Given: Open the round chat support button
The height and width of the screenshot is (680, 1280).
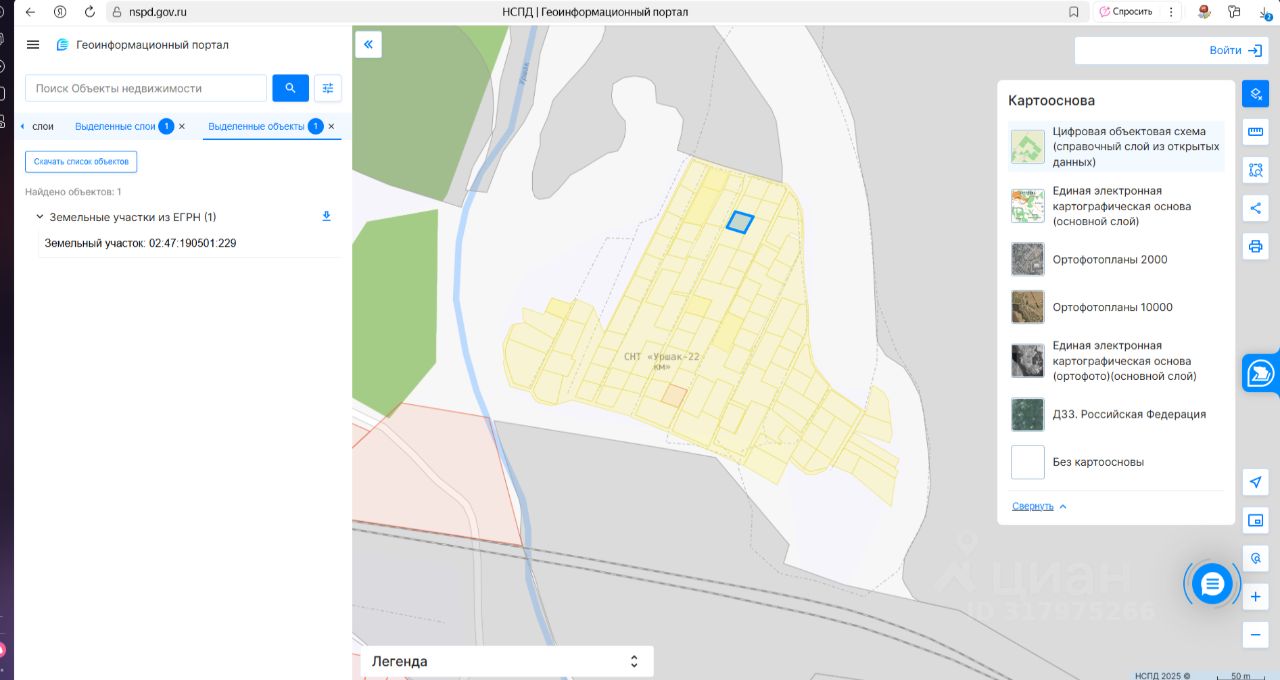Looking at the screenshot, I should (x=1213, y=583).
